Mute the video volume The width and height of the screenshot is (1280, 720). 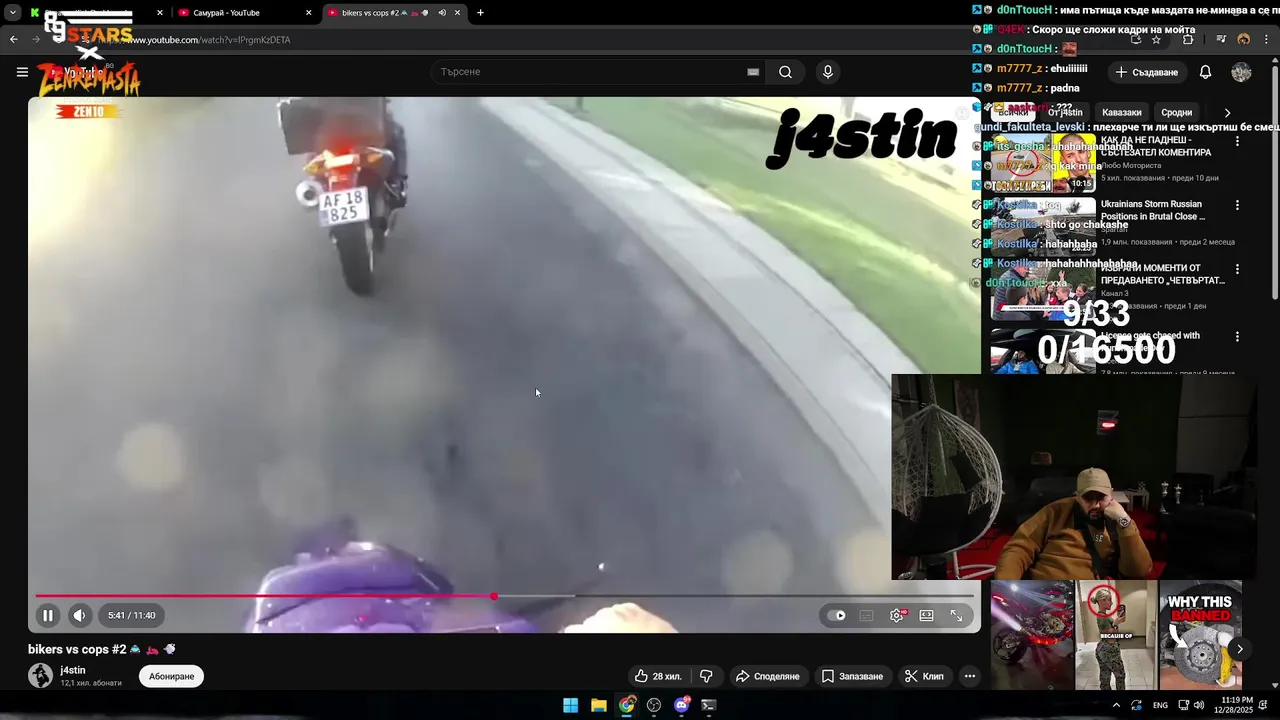pos(80,615)
